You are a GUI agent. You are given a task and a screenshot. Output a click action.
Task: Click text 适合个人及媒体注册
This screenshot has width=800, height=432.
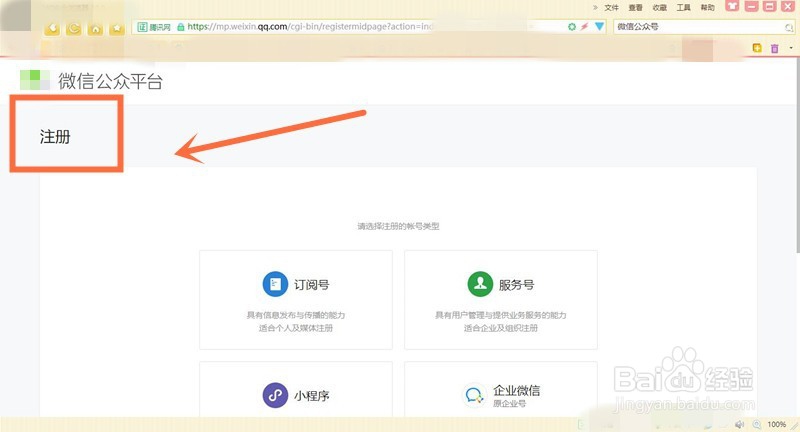point(296,328)
